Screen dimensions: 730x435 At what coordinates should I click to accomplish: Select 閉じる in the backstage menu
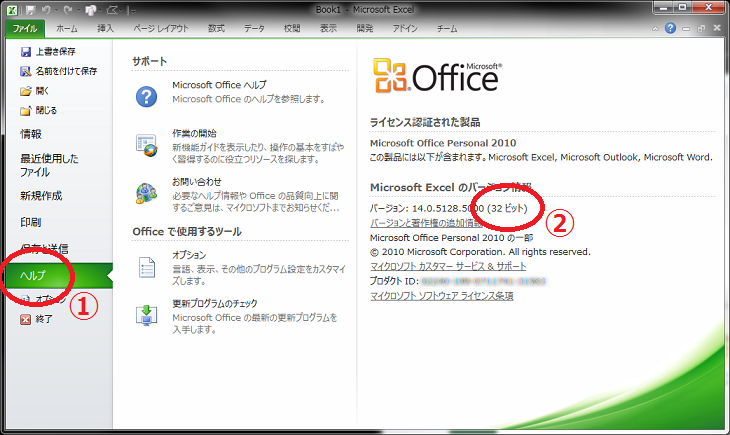39,110
